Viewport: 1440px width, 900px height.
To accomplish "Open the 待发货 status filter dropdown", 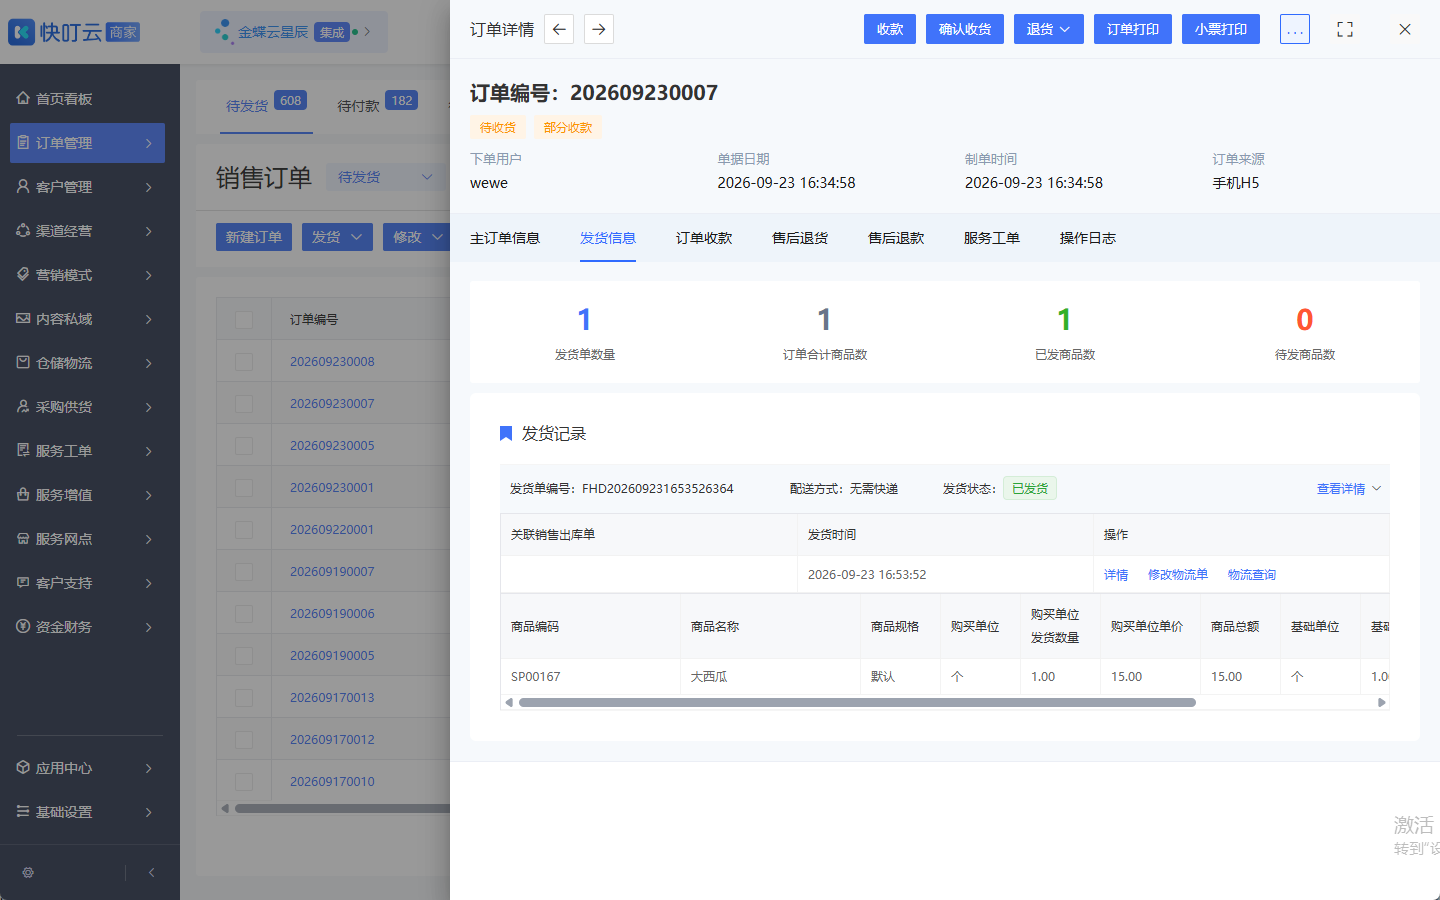I will [x=385, y=177].
